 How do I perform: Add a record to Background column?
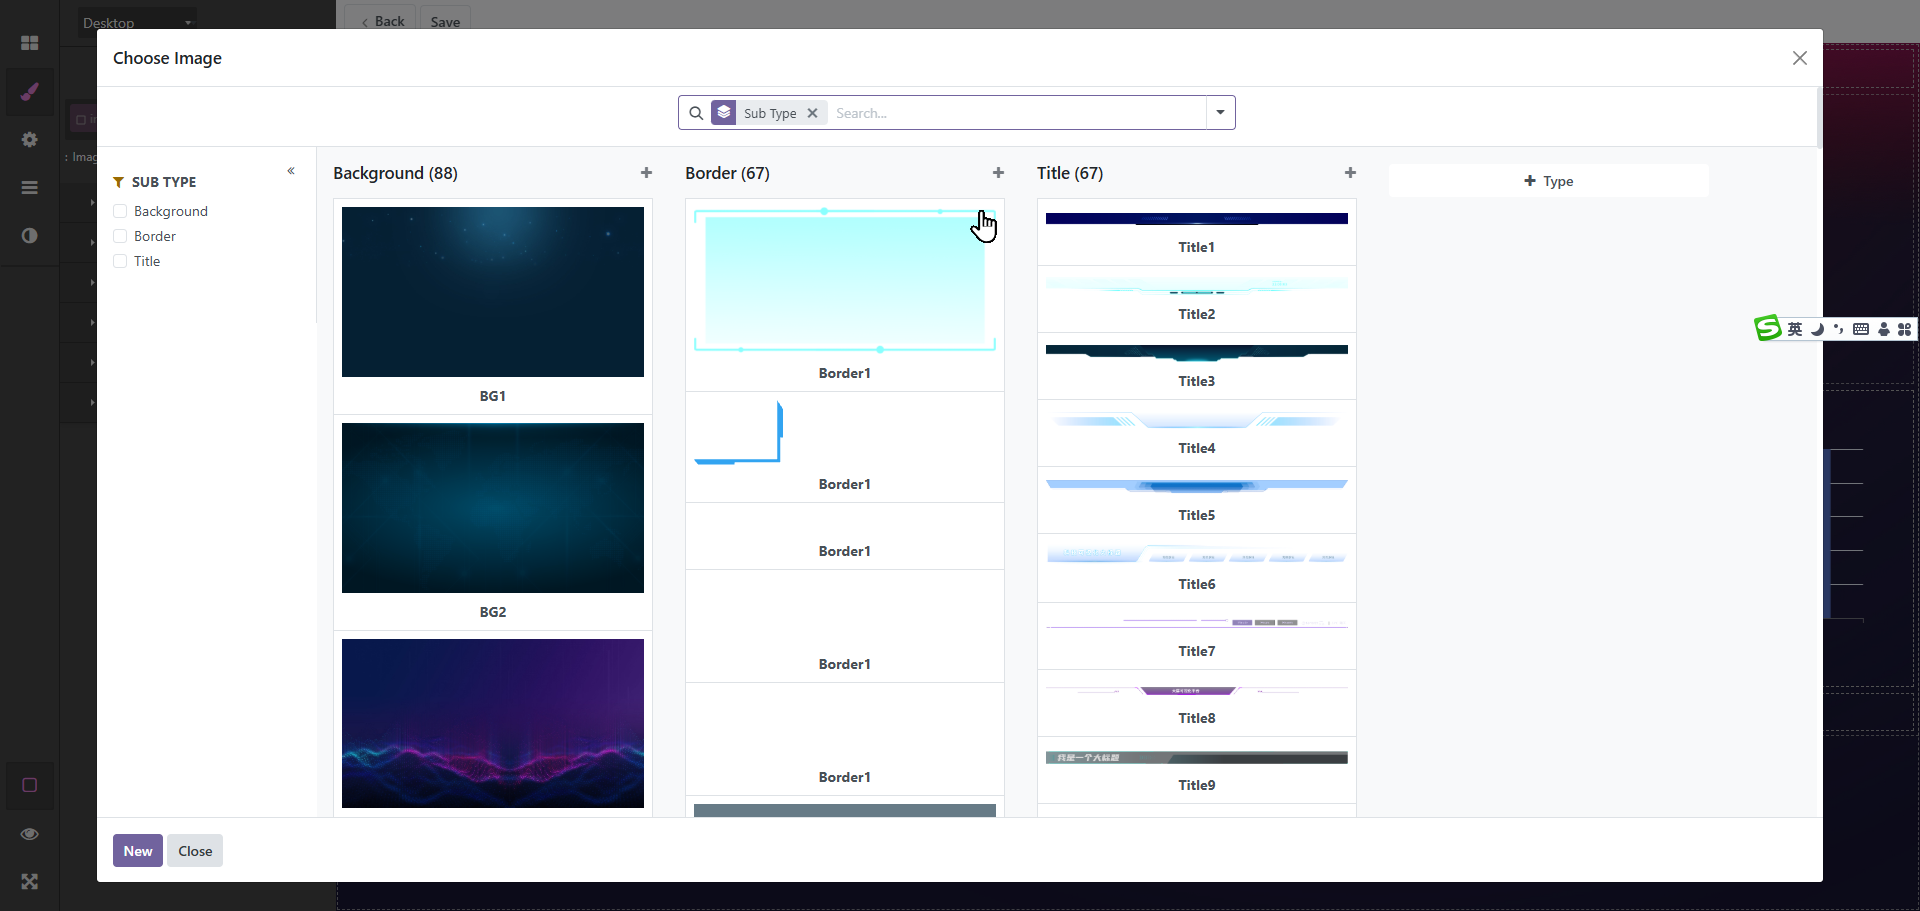(x=646, y=173)
